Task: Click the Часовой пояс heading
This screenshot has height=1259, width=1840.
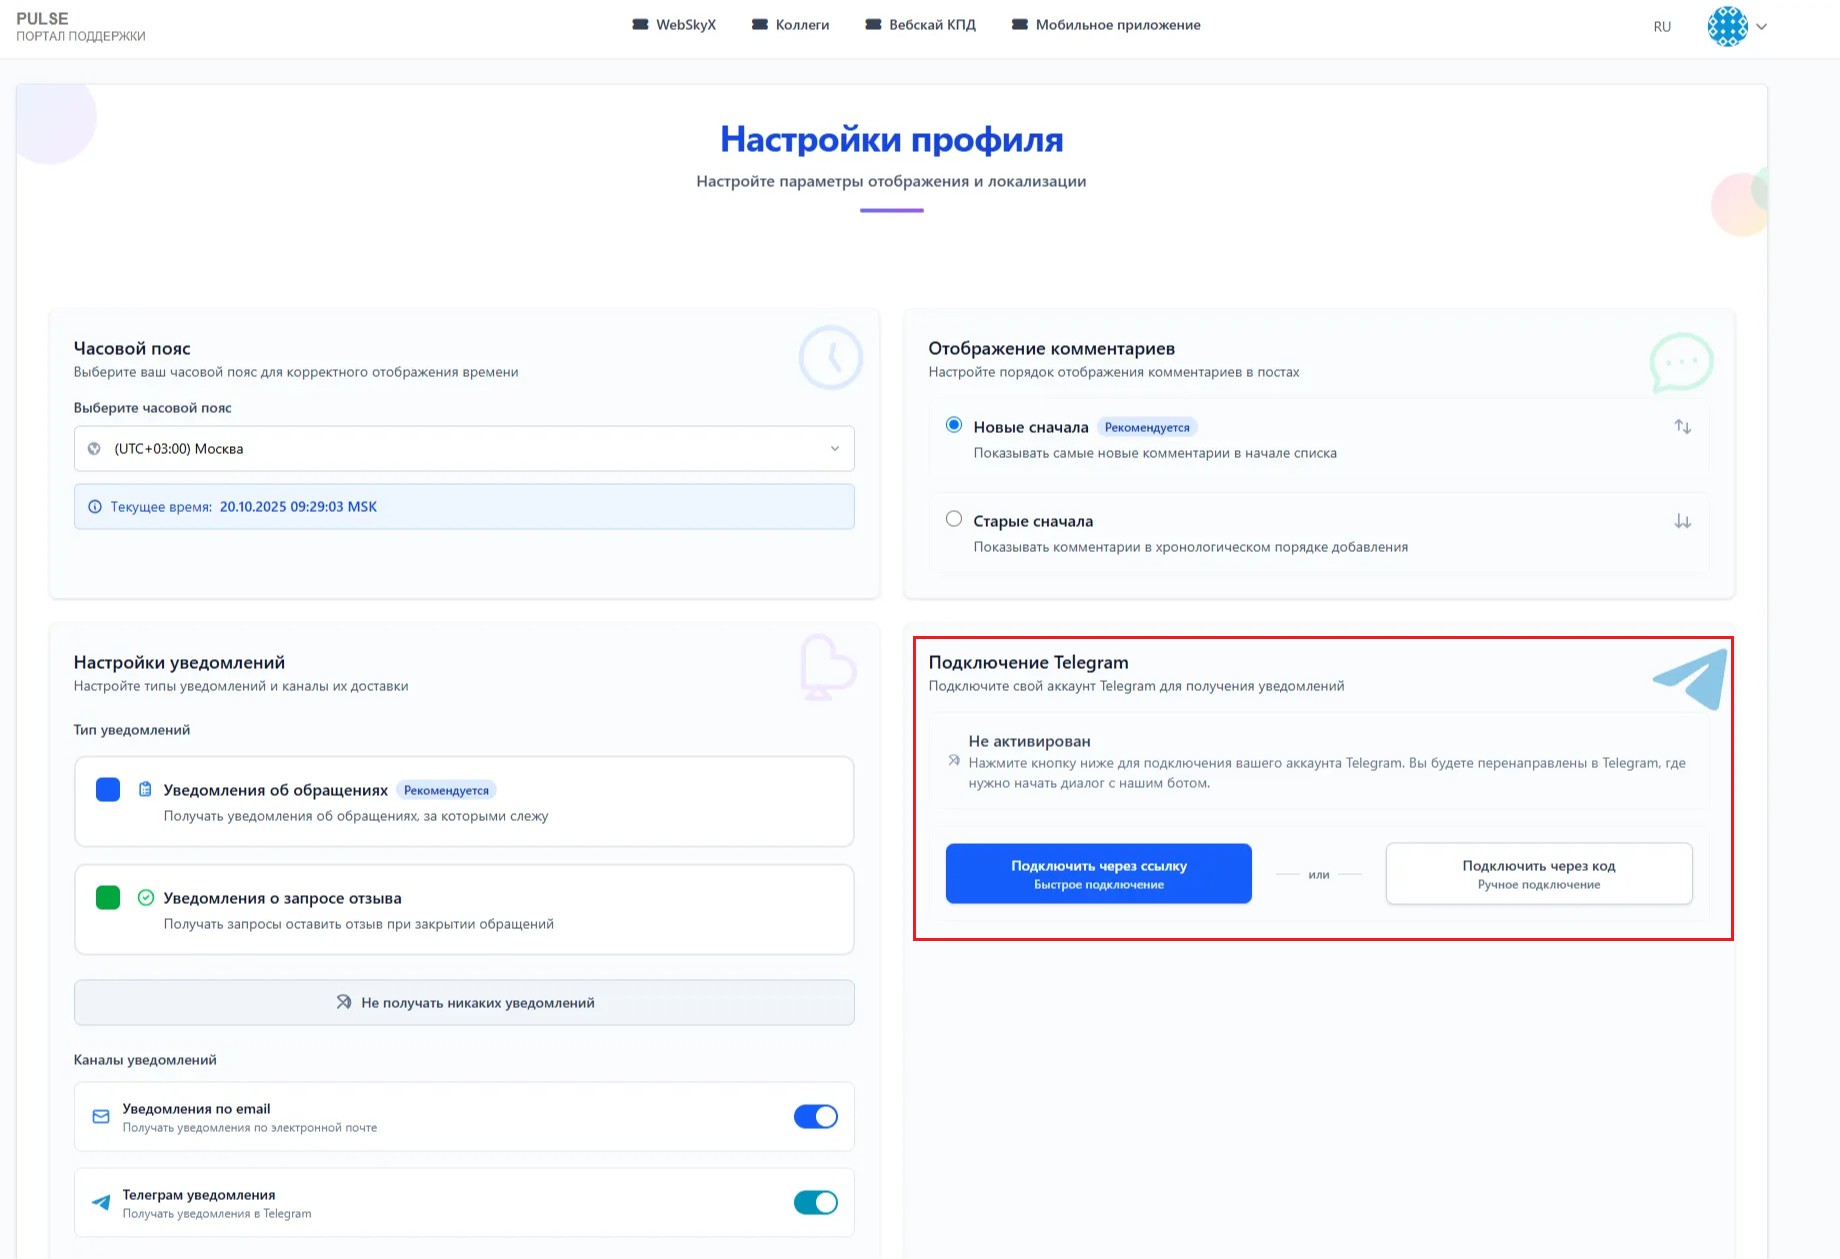Action: (132, 349)
